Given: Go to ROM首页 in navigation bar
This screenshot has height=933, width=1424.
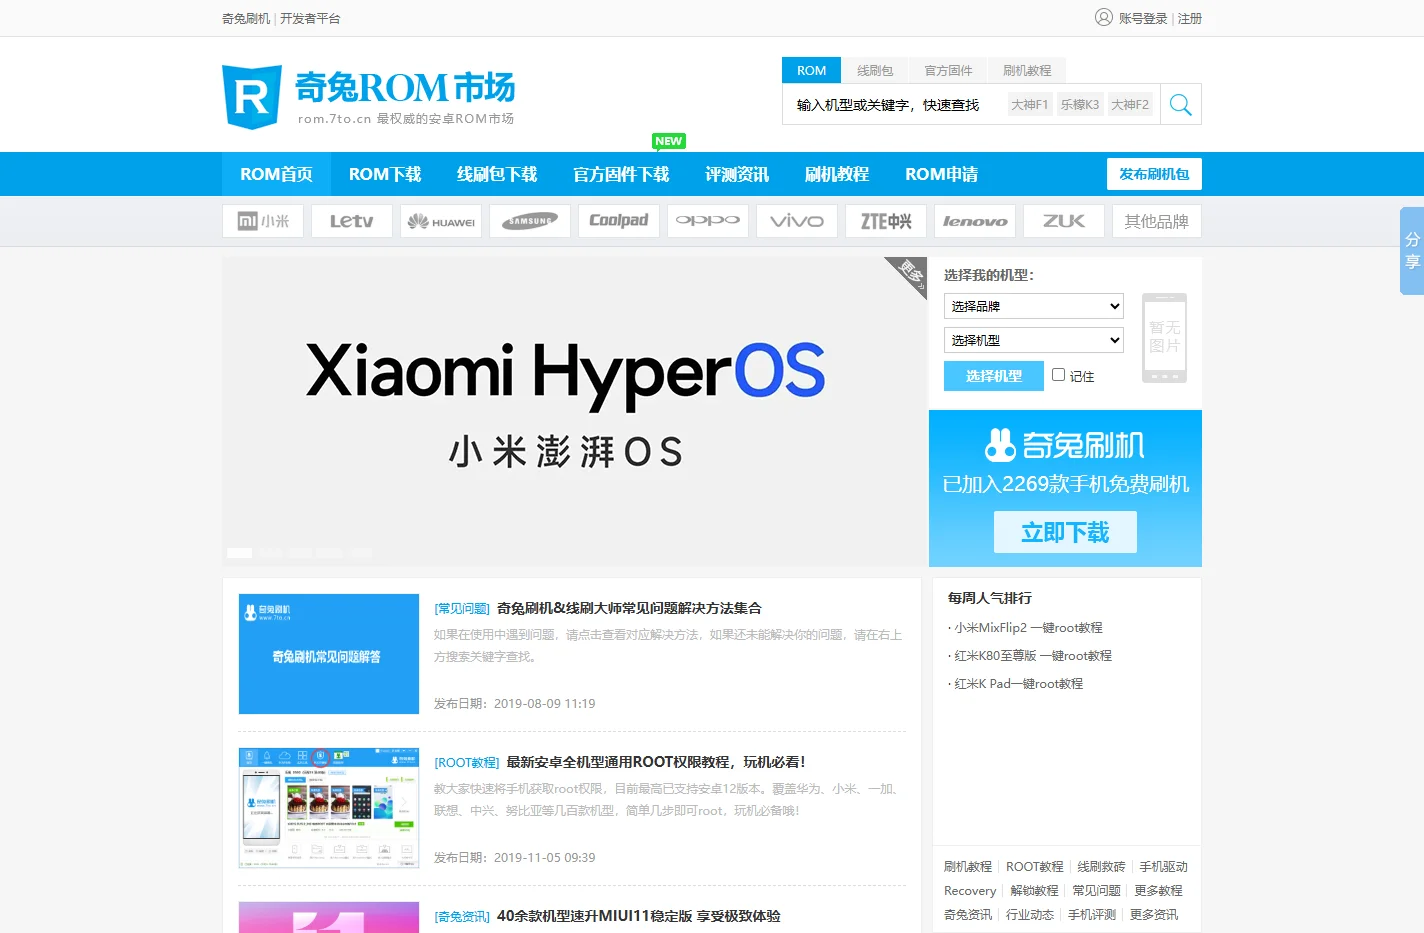Looking at the screenshot, I should click(x=276, y=174).
